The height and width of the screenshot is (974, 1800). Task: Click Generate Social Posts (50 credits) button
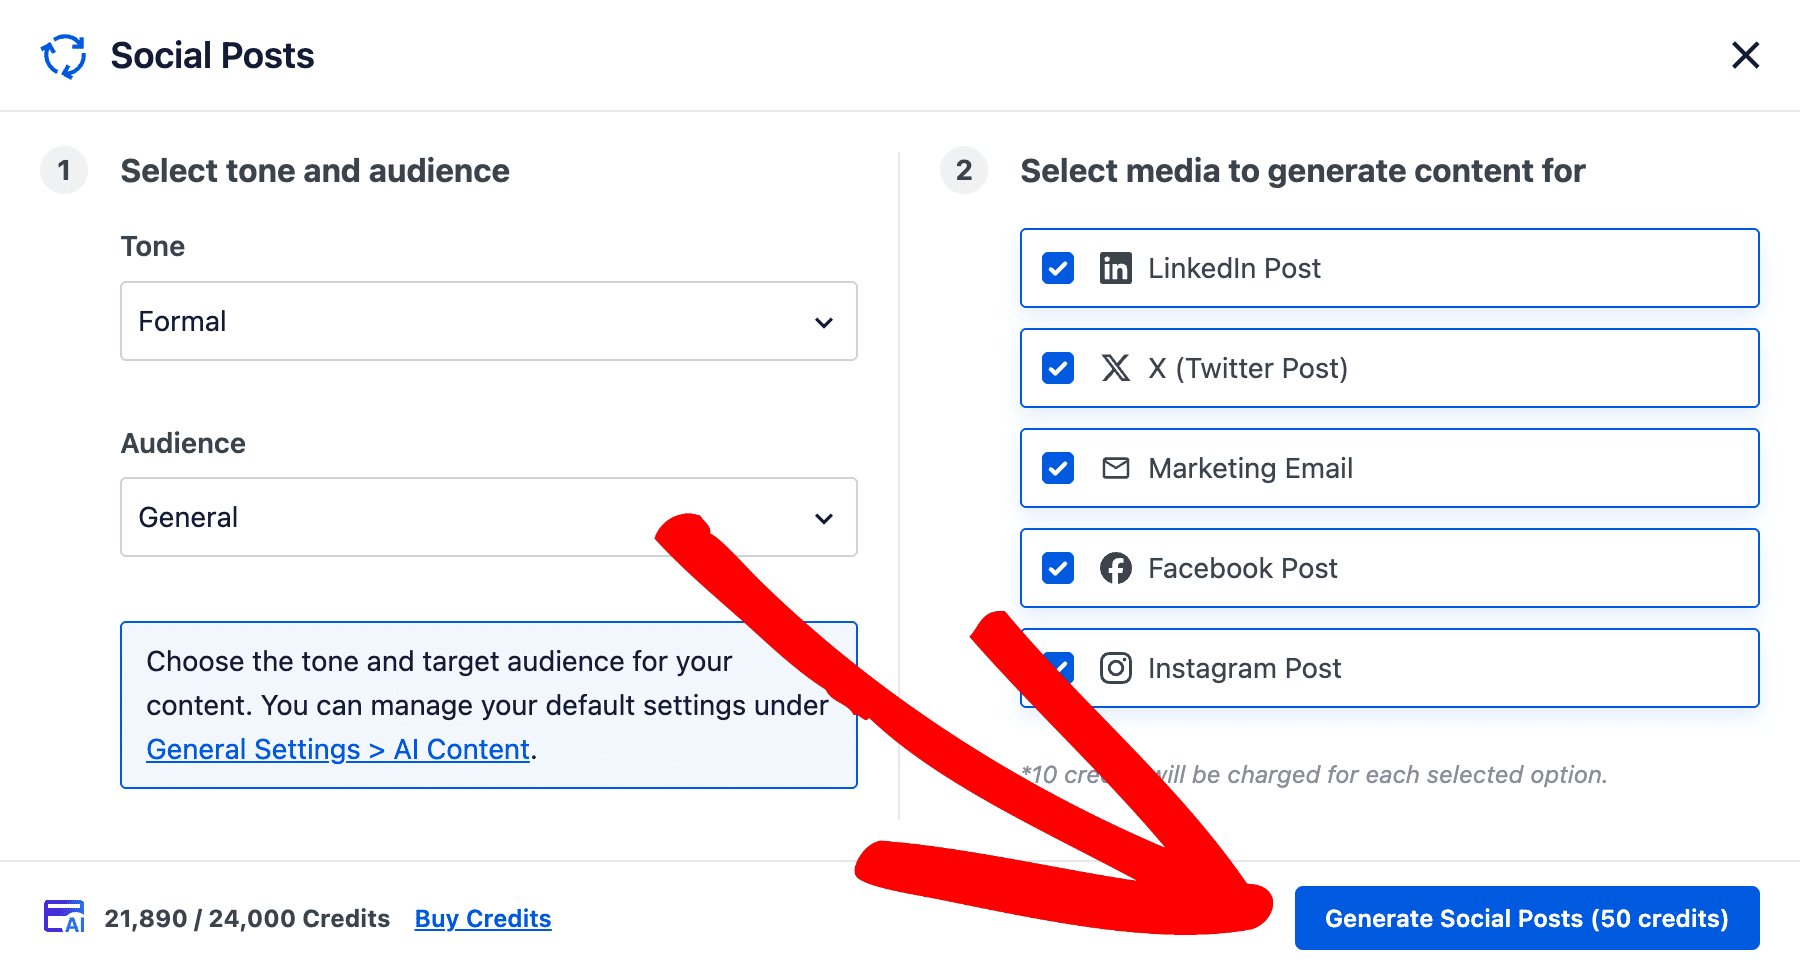pos(1527,918)
